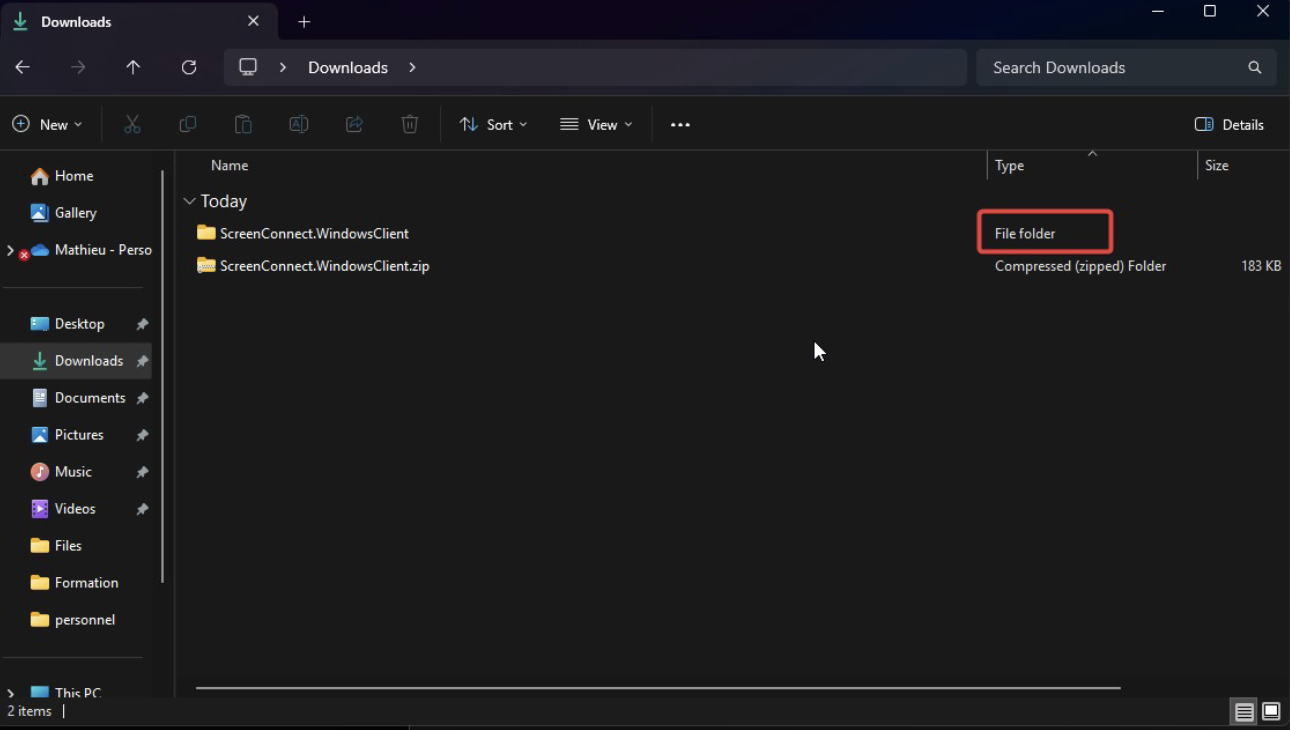Click inside the Search Downloads field

pyautogui.click(x=1100, y=67)
